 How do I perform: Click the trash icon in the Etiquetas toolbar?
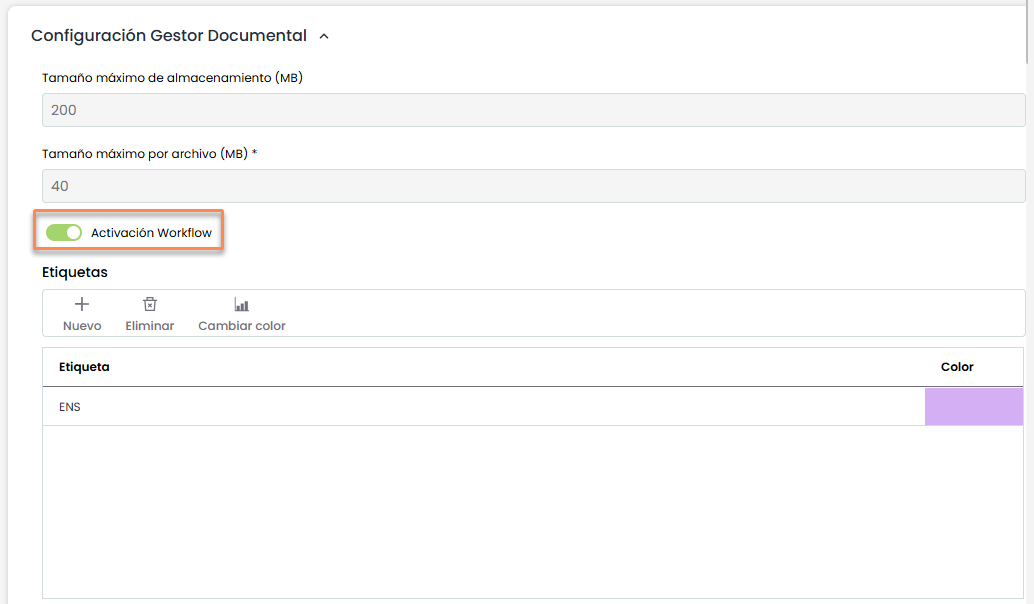(x=150, y=305)
